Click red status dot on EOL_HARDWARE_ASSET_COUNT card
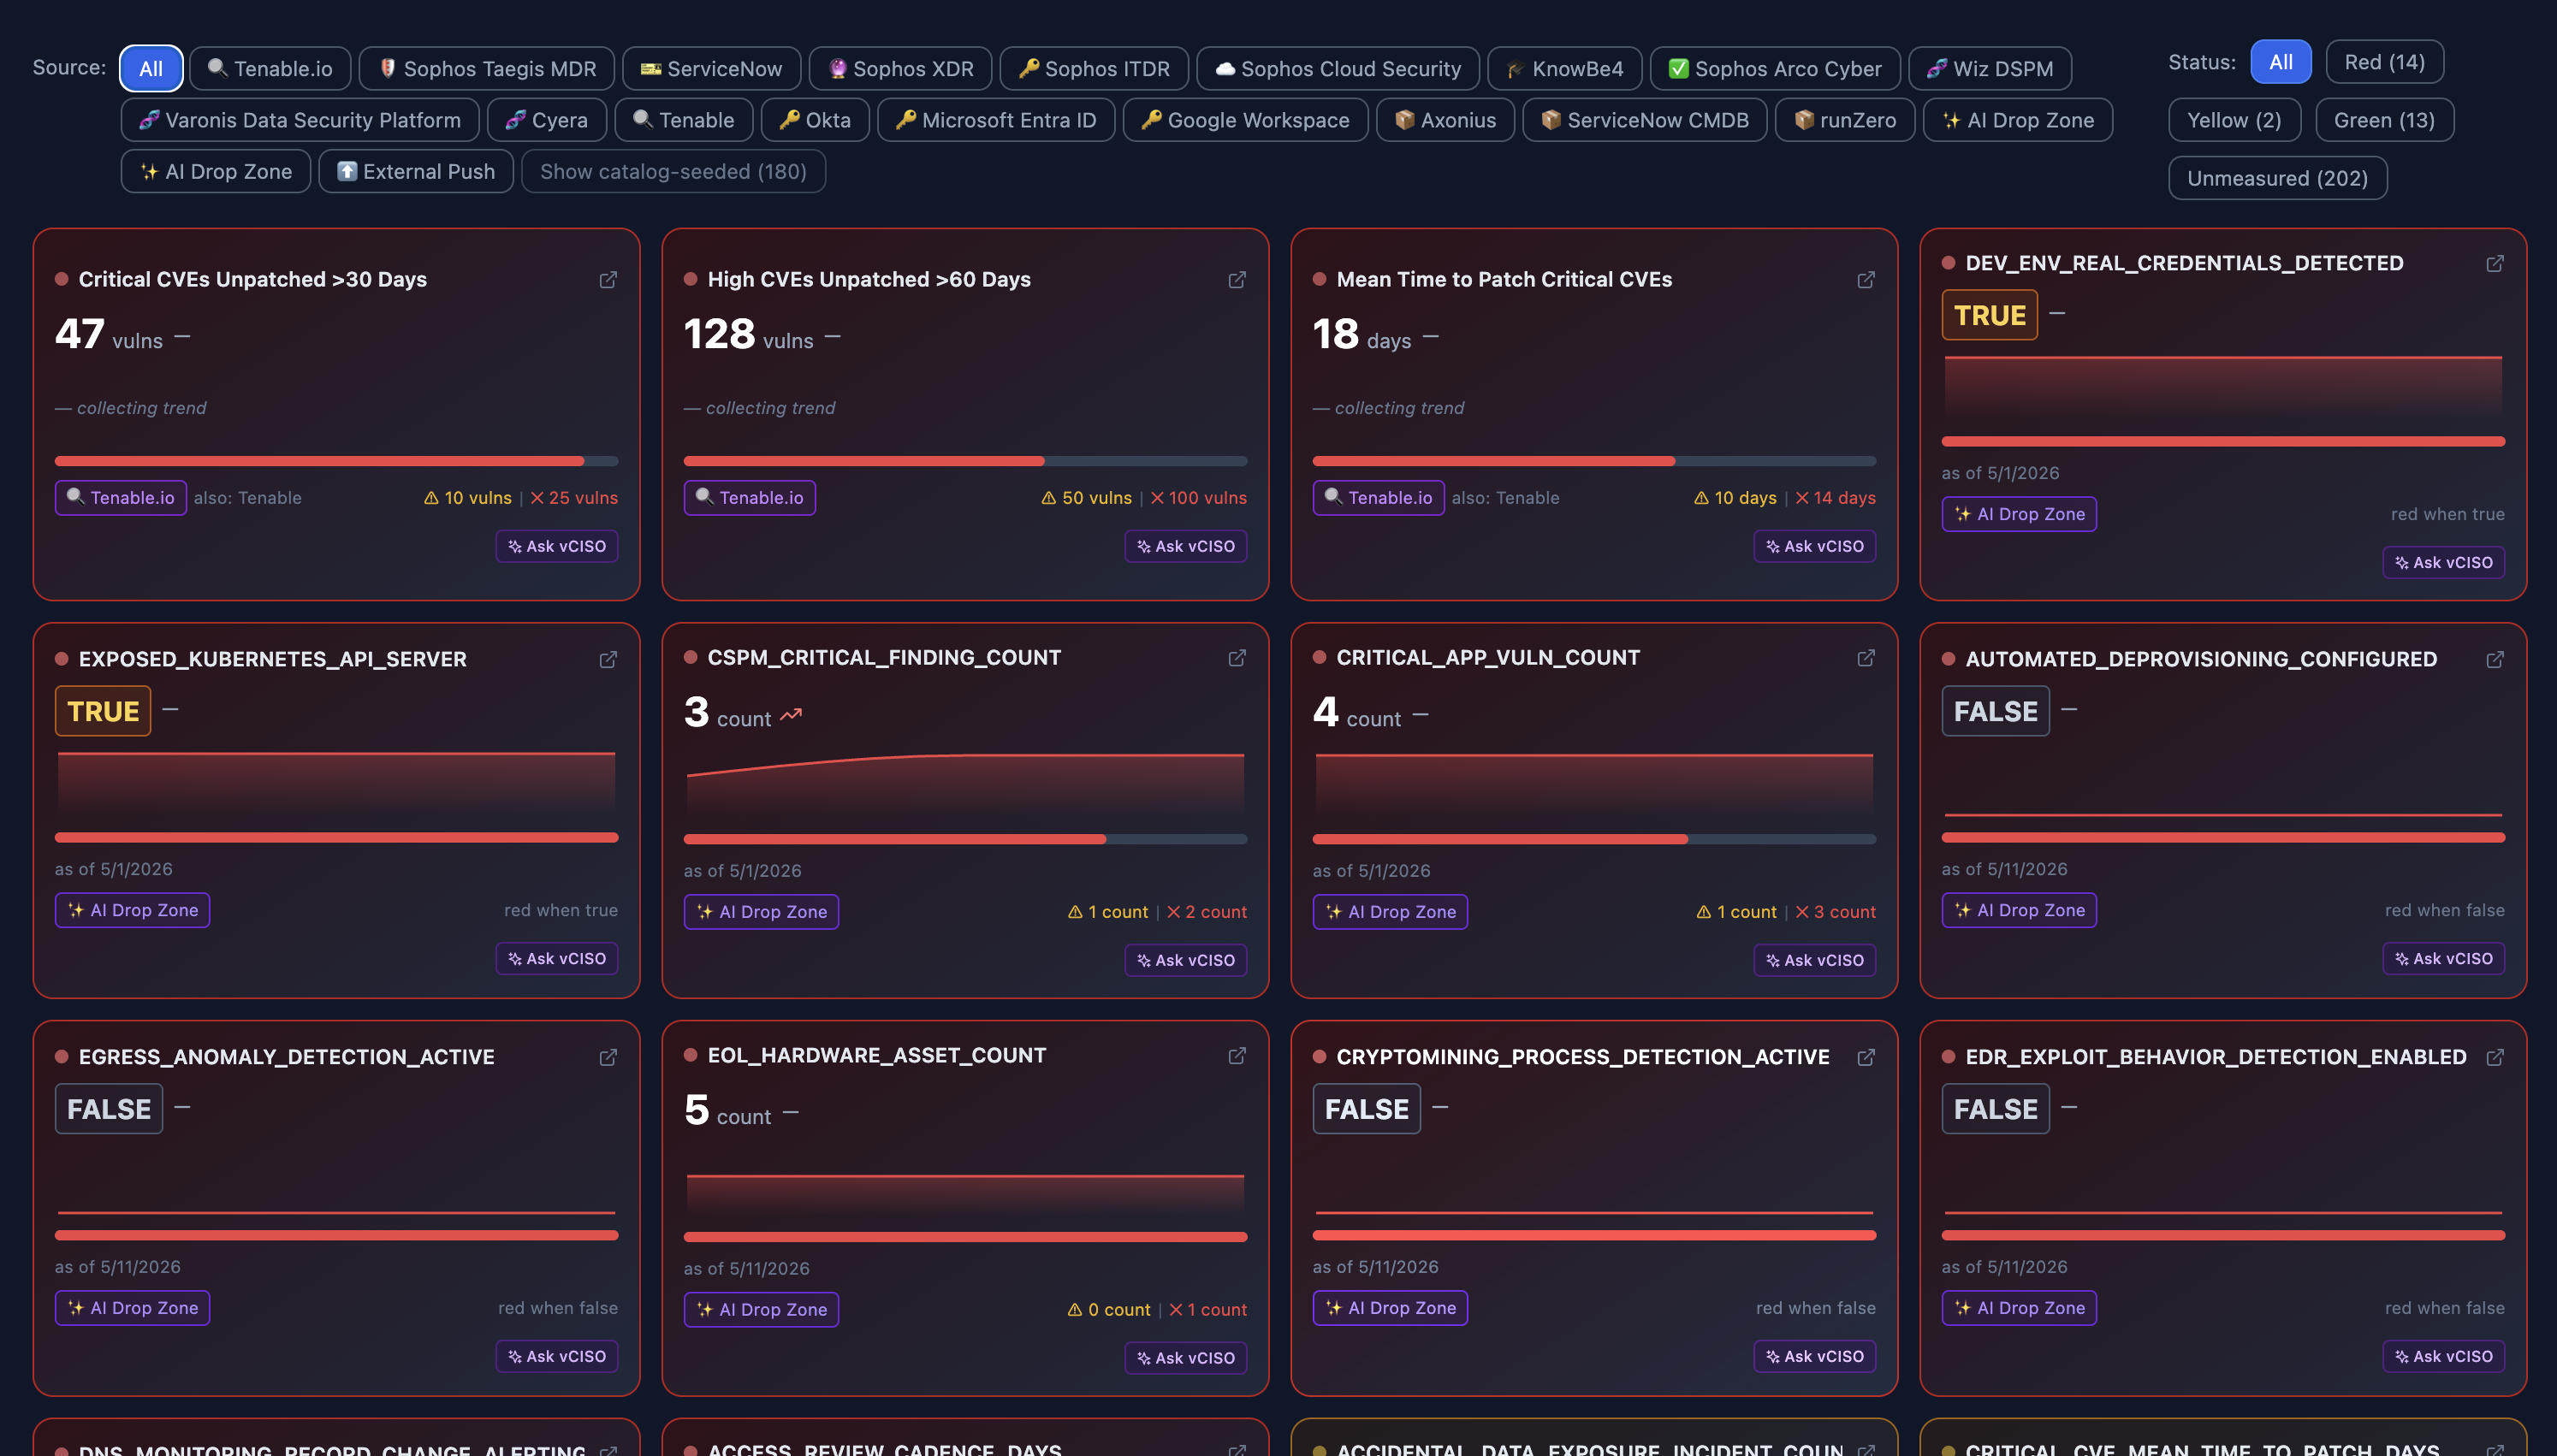Image resolution: width=2557 pixels, height=1456 pixels. [x=690, y=1055]
